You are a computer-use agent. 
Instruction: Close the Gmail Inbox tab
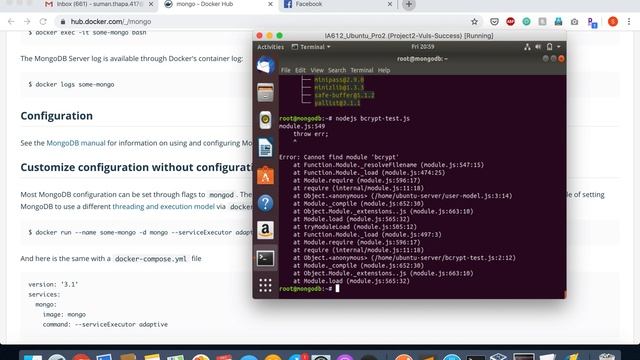pos(151,4)
